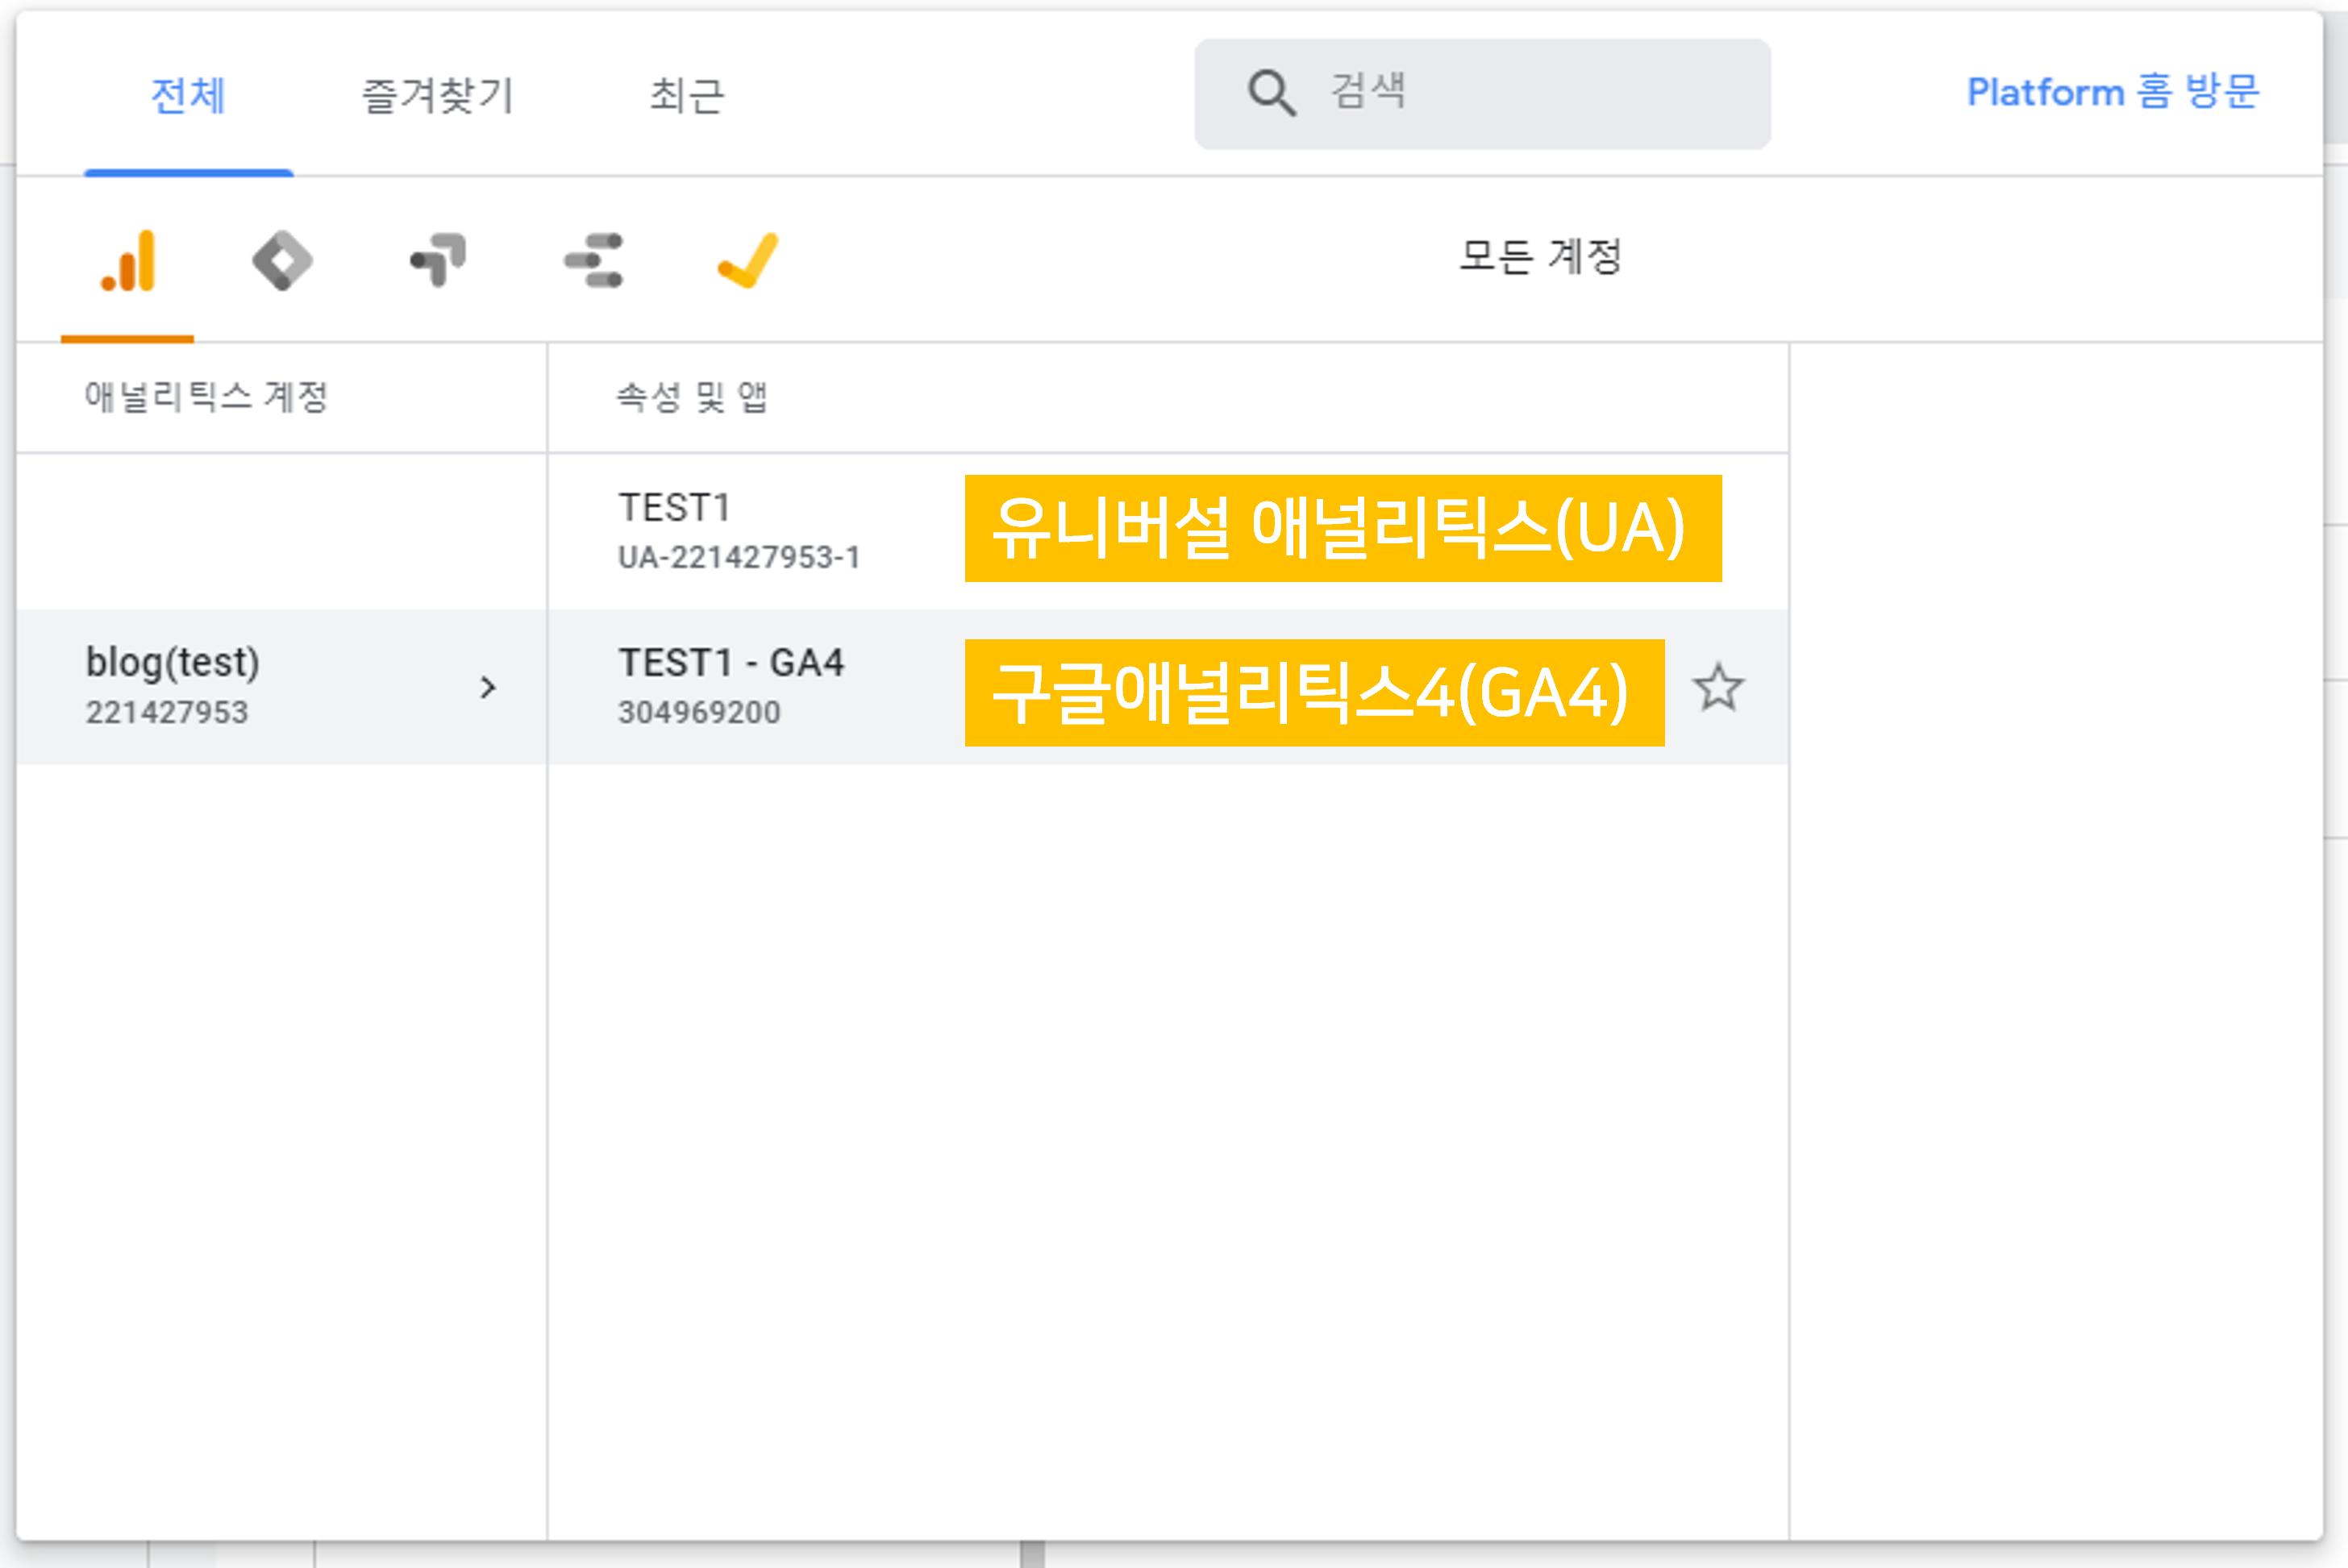Switch to the 전체 tab

coord(188,96)
